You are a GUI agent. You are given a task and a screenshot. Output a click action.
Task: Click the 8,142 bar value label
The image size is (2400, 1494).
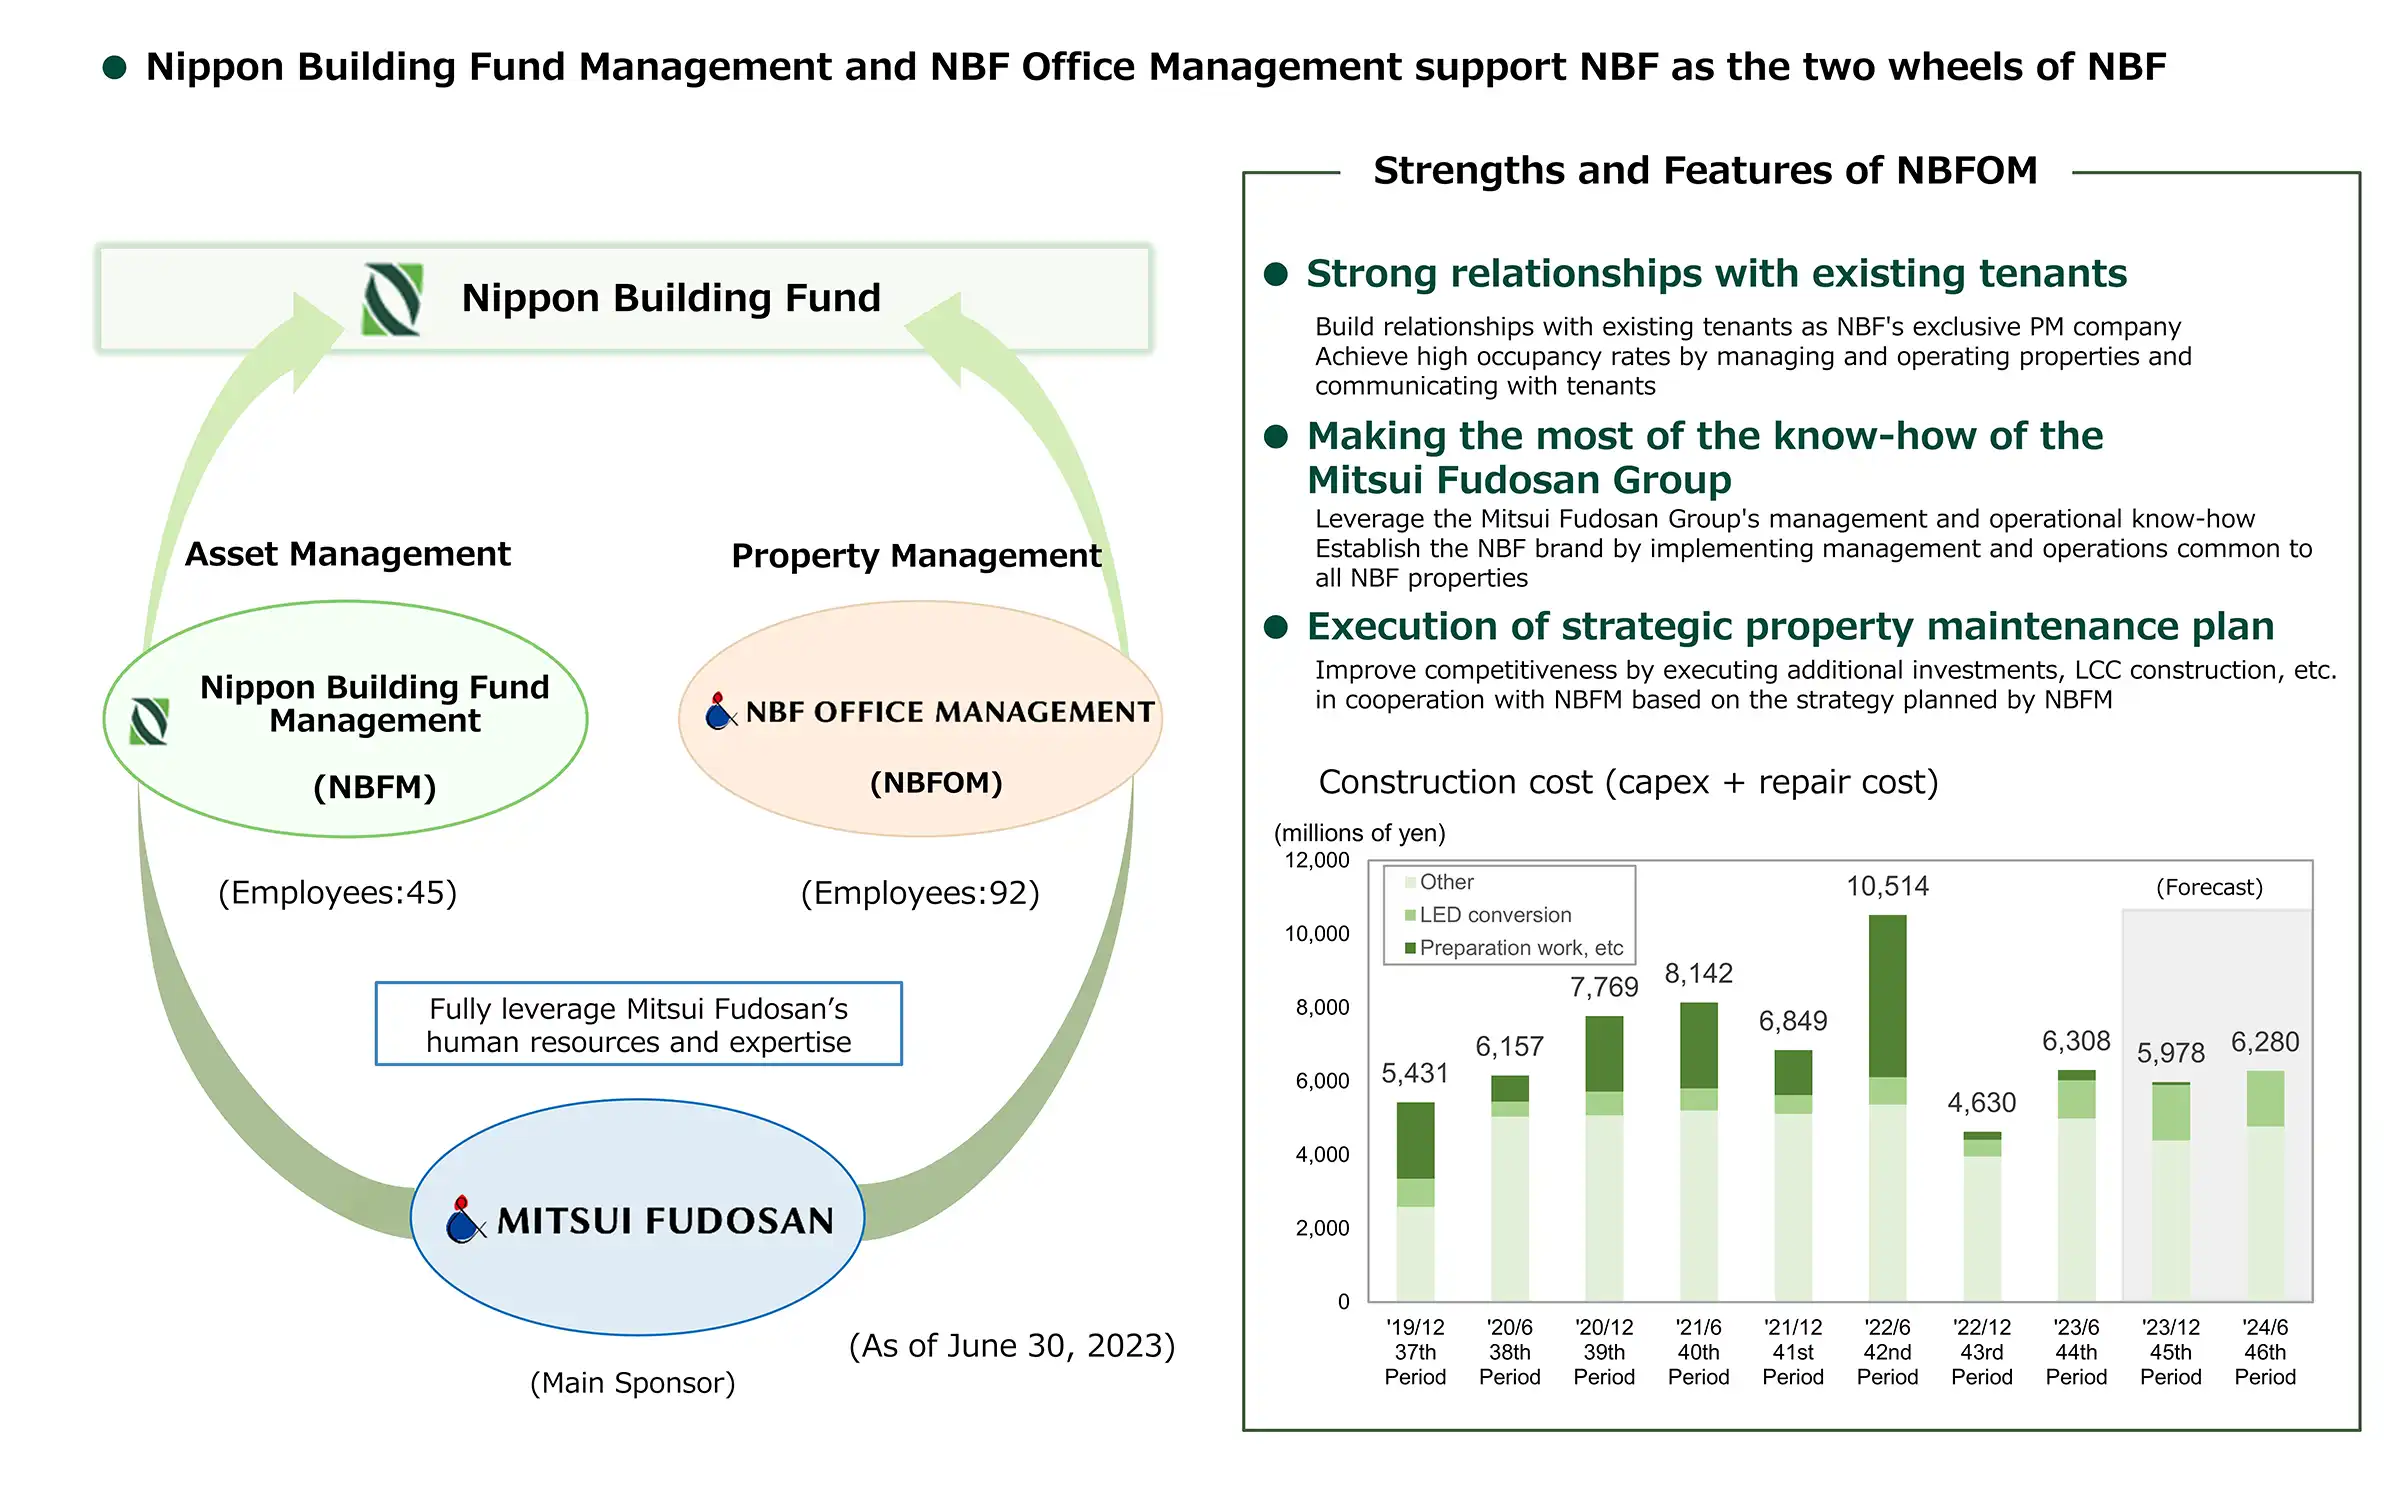point(1698,974)
